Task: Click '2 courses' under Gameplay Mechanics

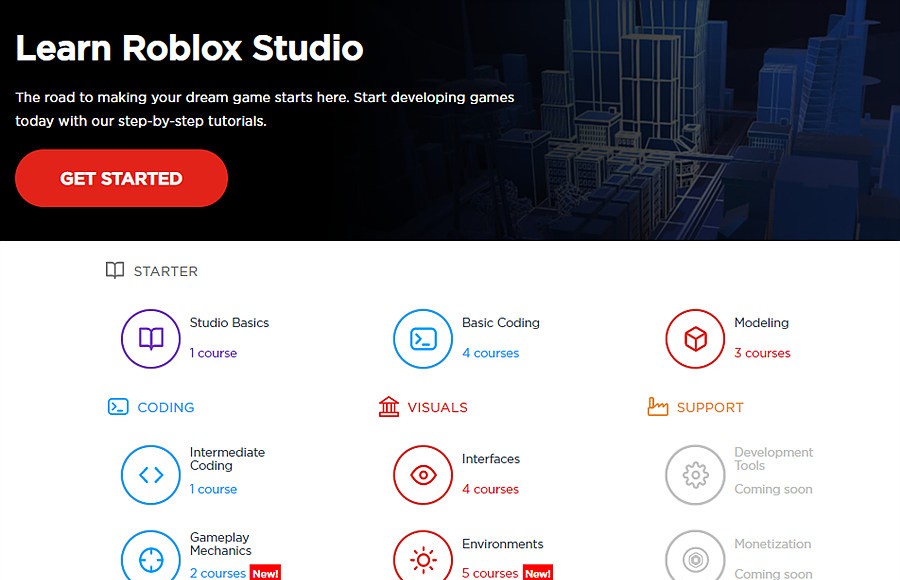Action: click(x=218, y=573)
